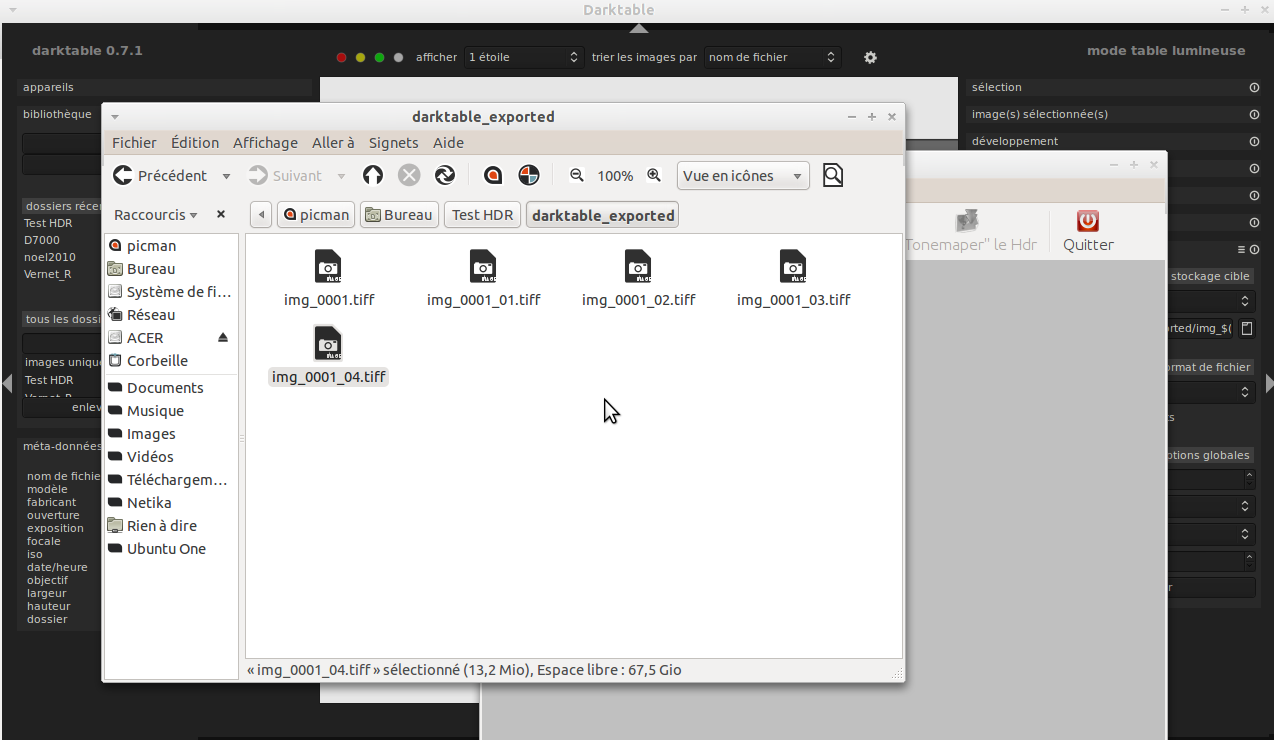The image size is (1274, 740).
Task: Open file search magnifier icon
Action: point(833,175)
